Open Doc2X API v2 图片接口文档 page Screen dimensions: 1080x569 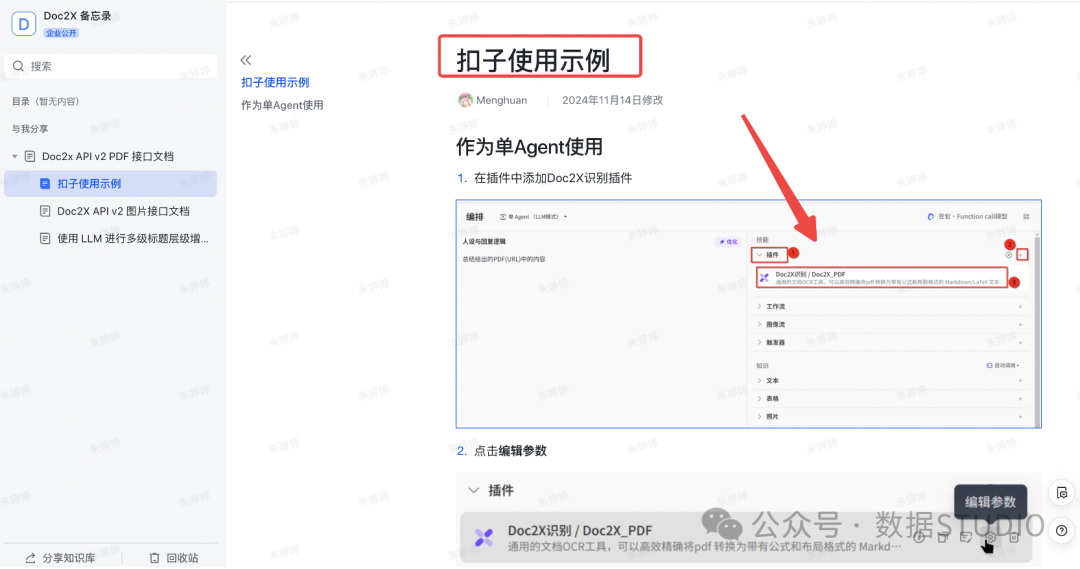pos(123,211)
